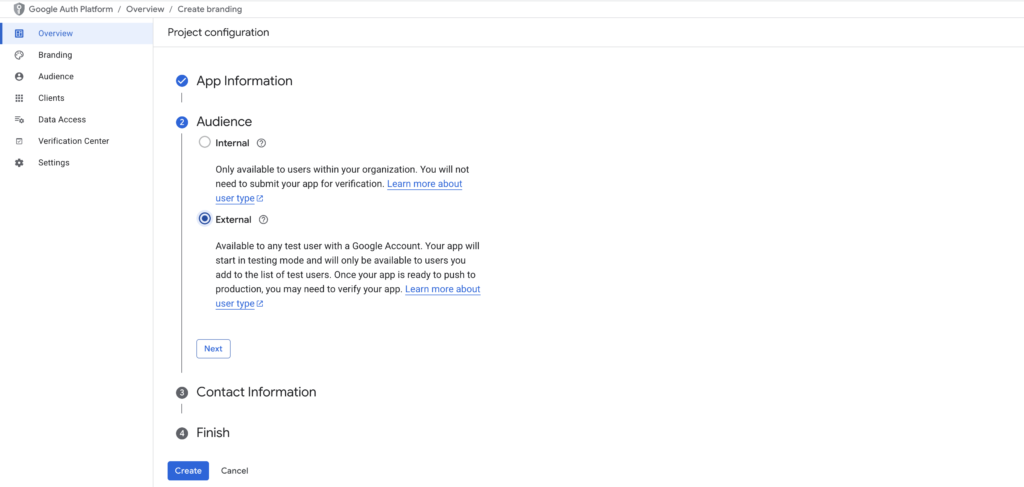Expand the Contact Information step

(256, 392)
